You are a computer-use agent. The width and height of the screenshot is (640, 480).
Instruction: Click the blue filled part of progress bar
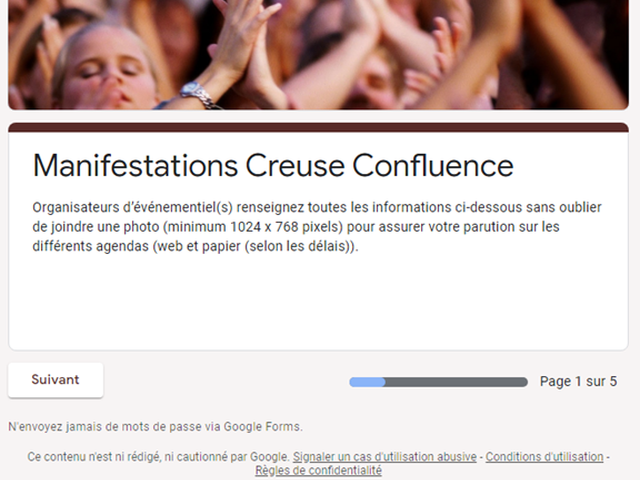tap(367, 382)
